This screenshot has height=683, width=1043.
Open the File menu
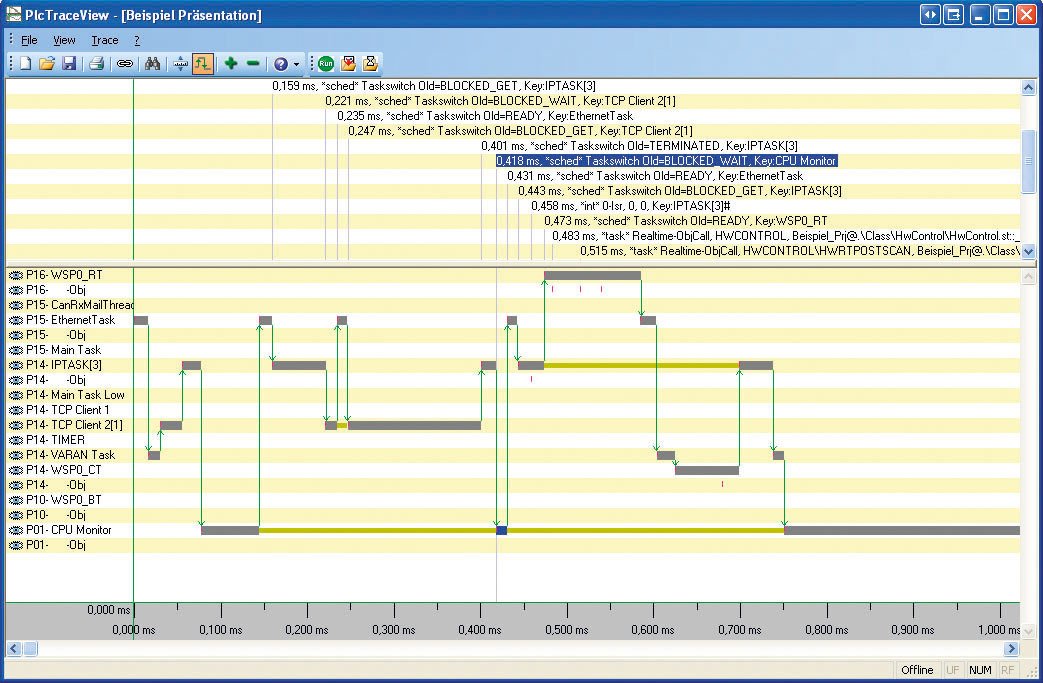click(29, 41)
